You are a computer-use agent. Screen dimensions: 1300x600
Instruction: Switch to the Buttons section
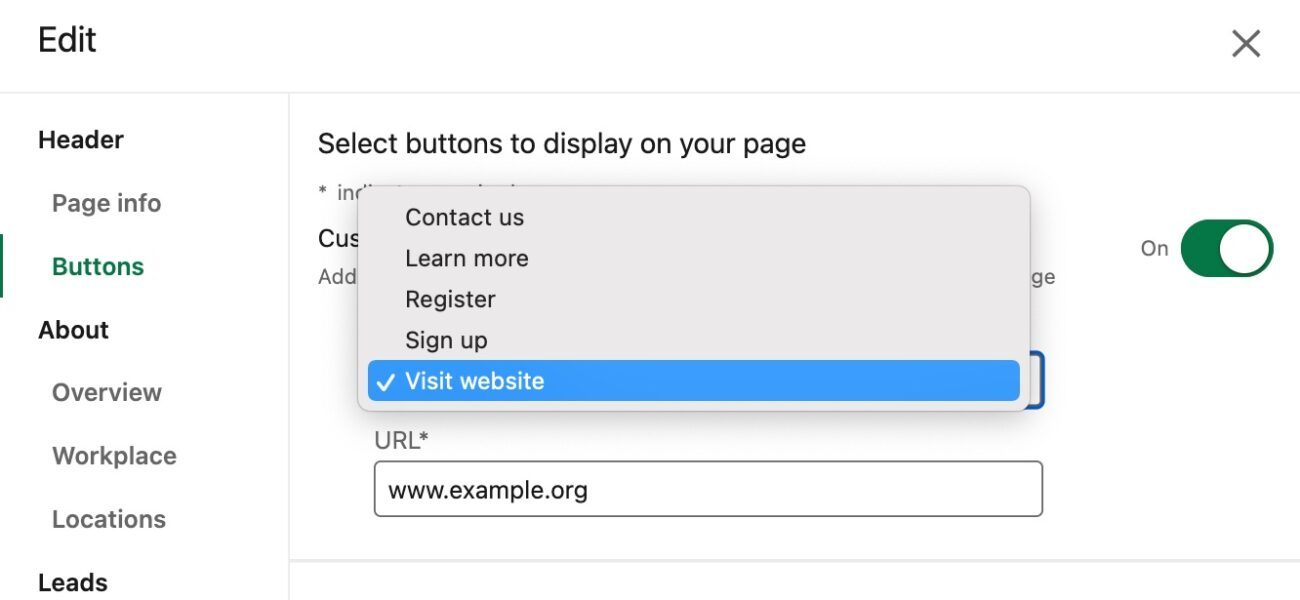click(x=97, y=266)
